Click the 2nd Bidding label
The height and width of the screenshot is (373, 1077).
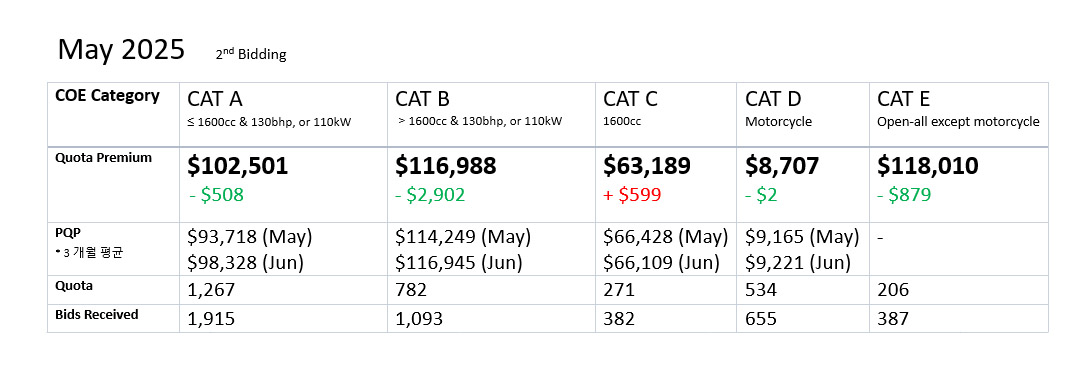[x=251, y=54]
